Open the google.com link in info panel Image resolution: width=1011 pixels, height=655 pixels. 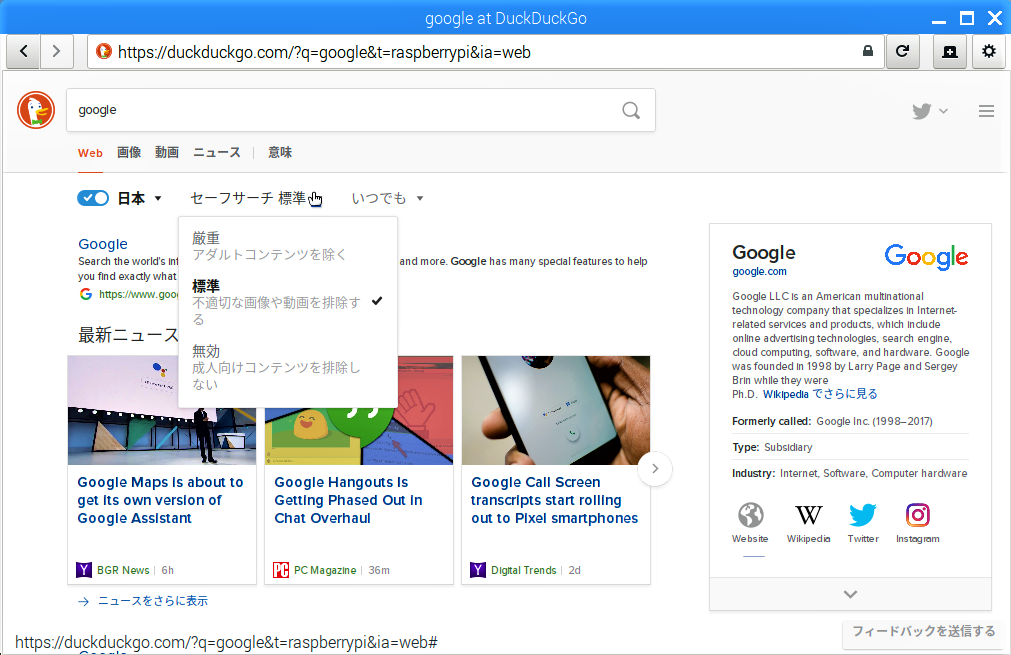tap(760, 271)
